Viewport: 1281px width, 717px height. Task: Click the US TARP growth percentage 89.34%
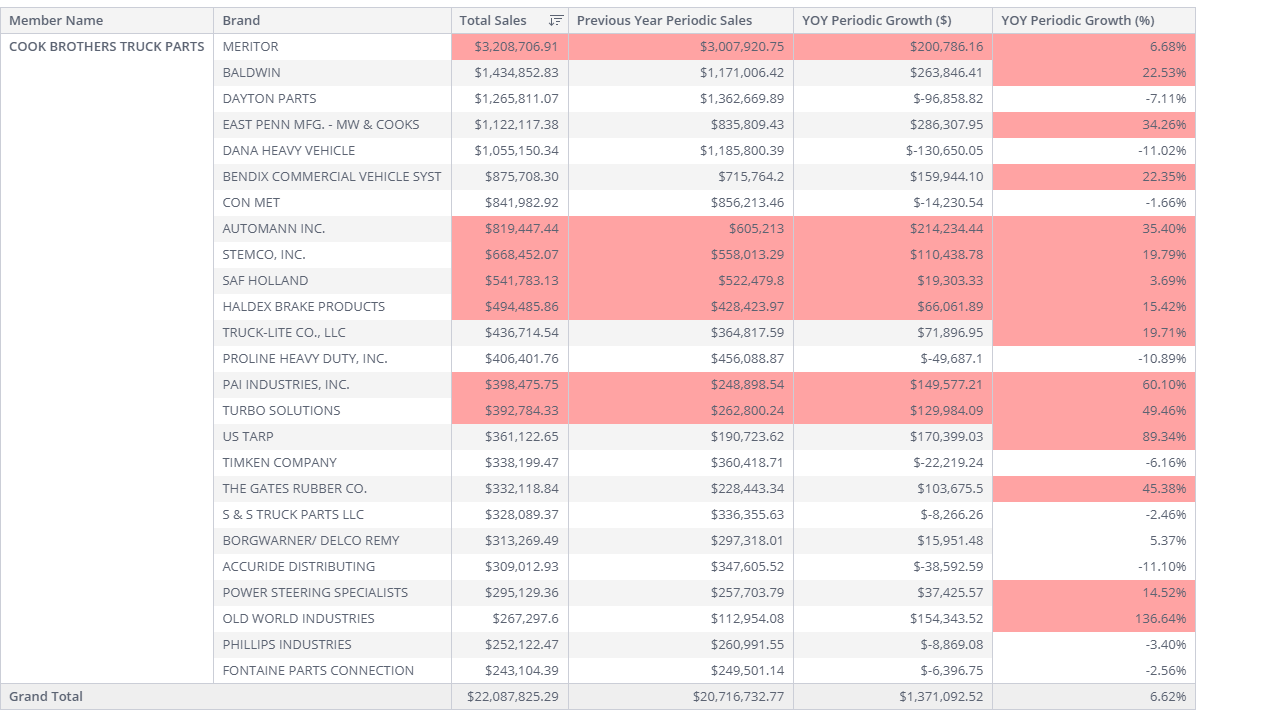[1166, 436]
